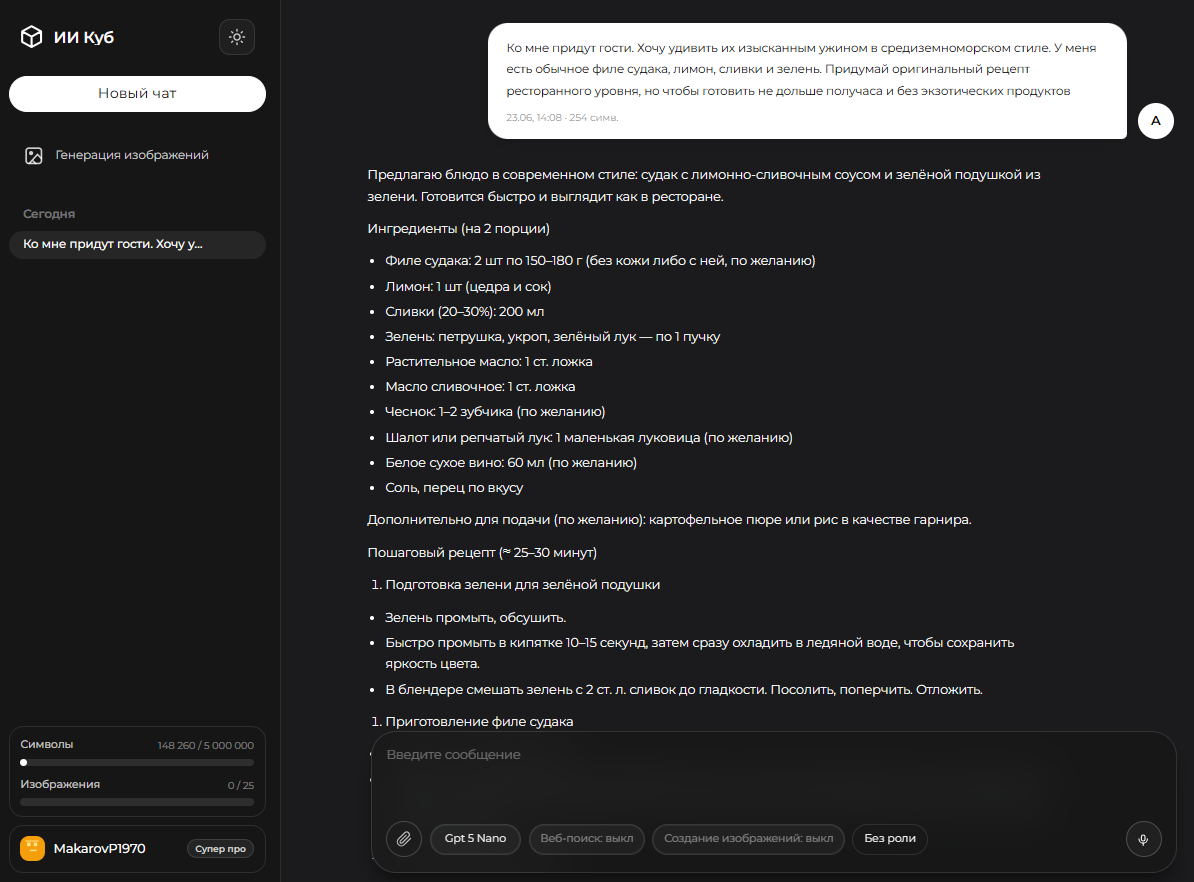Click the user avatar circle labeled A

(x=1155, y=121)
